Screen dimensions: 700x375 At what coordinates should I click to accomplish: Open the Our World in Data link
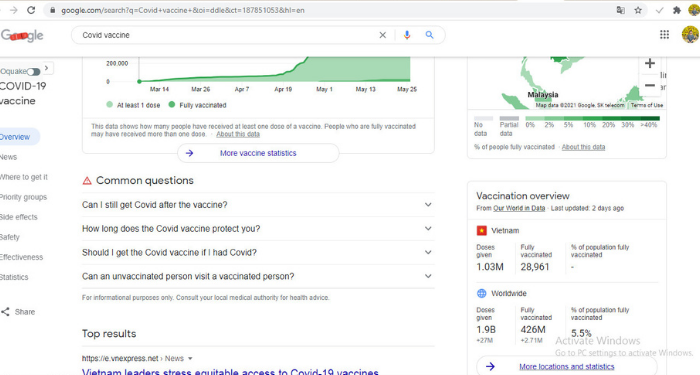coord(519,208)
